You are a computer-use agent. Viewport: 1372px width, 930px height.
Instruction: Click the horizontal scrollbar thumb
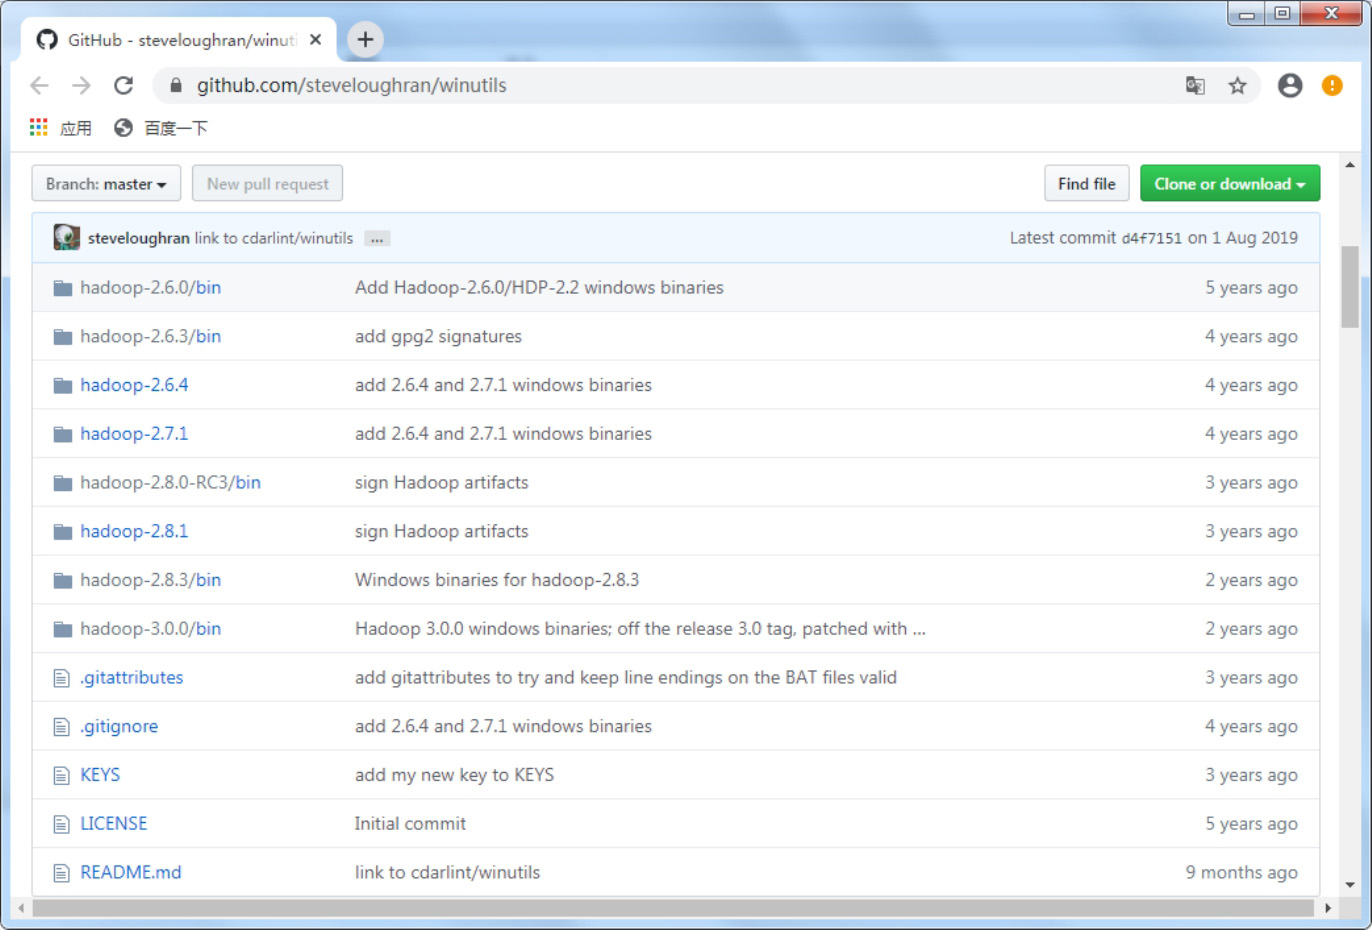tap(673, 908)
